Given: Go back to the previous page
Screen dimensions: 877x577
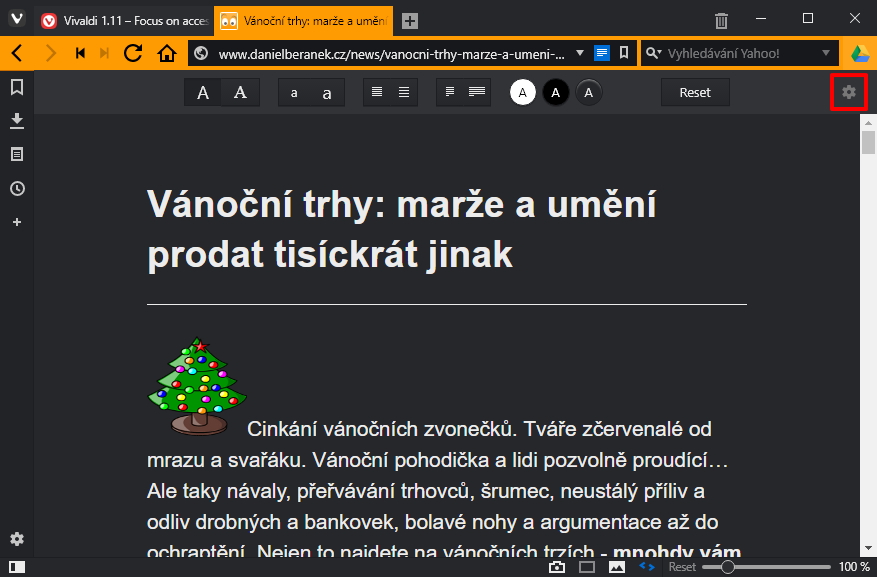Looking at the screenshot, I should pyautogui.click(x=17, y=53).
